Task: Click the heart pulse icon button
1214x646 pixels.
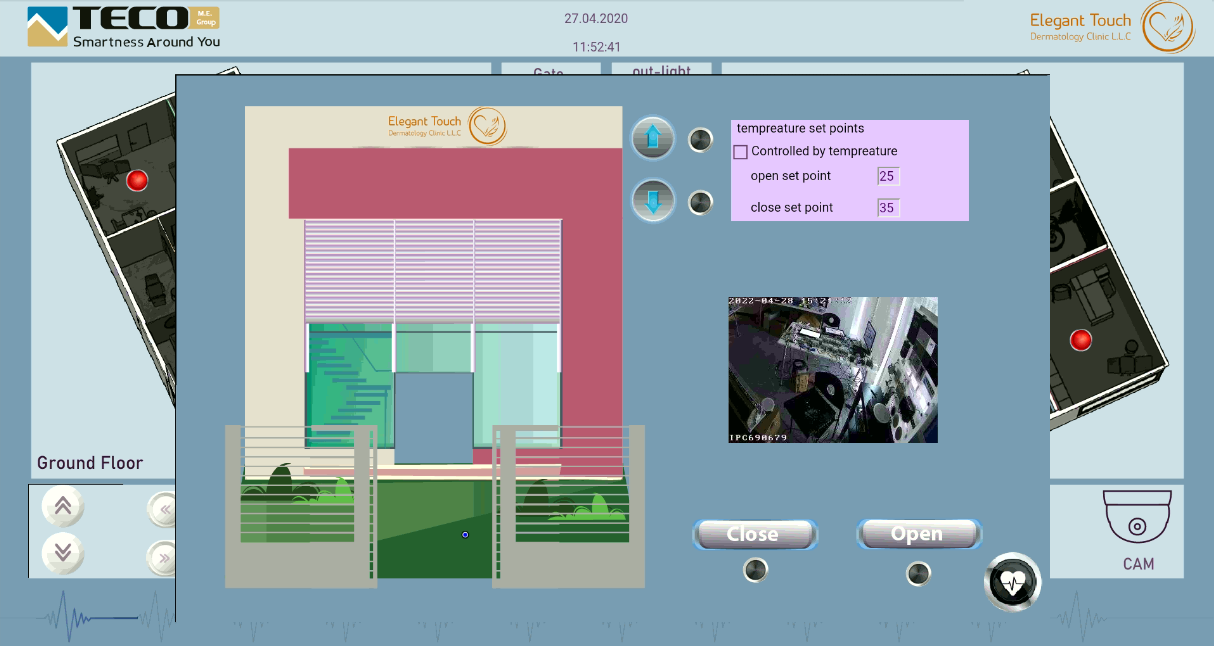Action: point(1012,582)
